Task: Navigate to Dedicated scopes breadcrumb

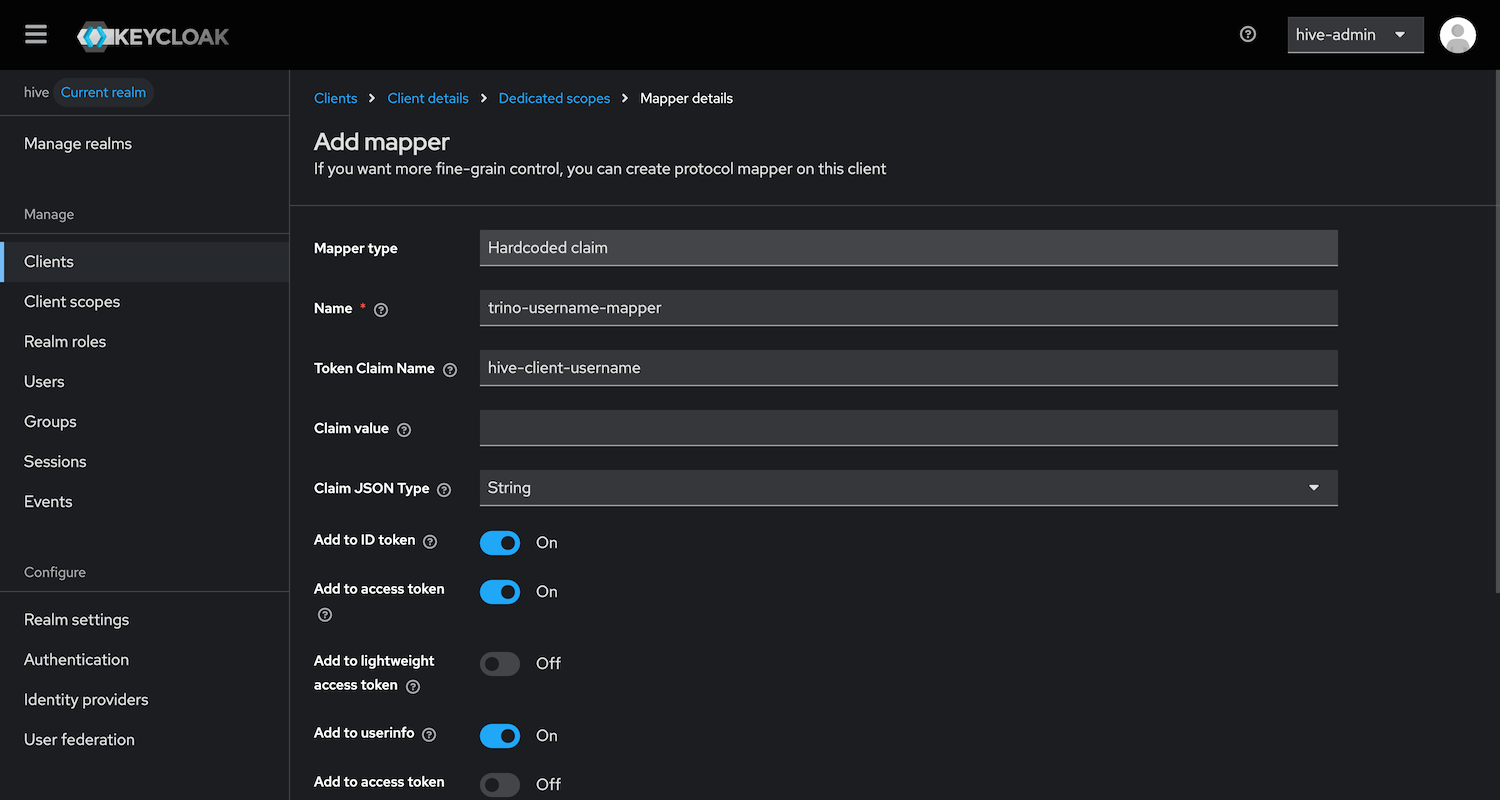Action: [x=554, y=98]
